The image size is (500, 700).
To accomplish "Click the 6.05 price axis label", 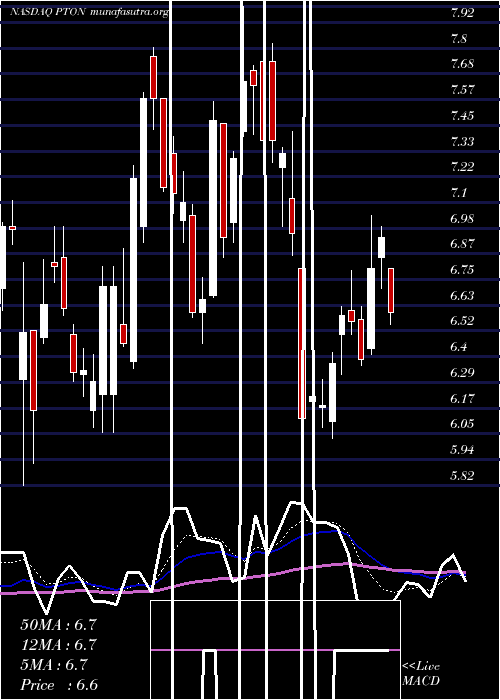I will pyautogui.click(x=462, y=424).
